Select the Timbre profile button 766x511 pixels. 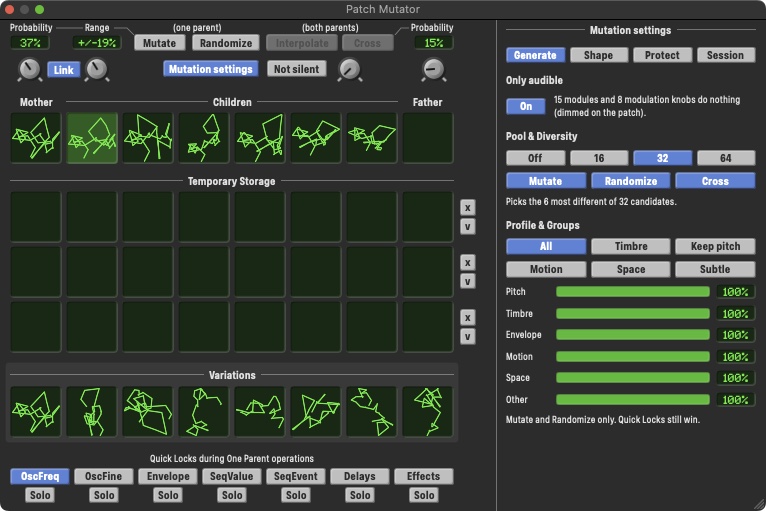631,246
